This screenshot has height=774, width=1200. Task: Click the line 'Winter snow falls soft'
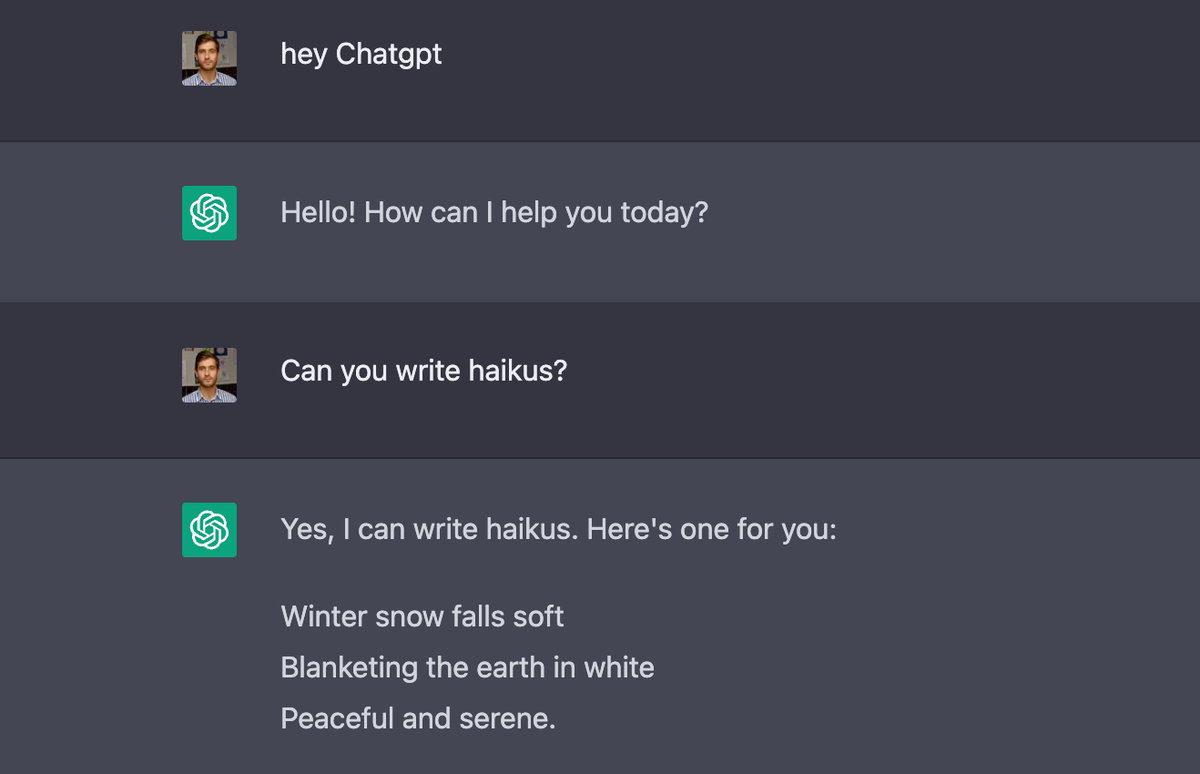pos(422,617)
